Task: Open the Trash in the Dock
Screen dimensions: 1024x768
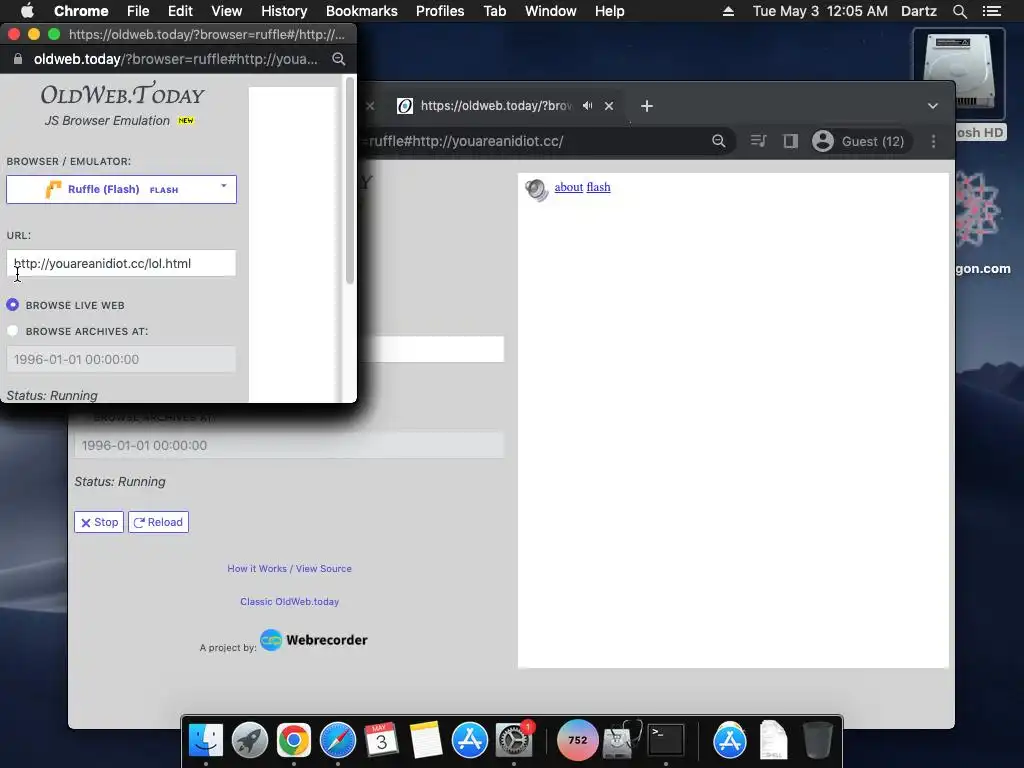Action: 817,740
